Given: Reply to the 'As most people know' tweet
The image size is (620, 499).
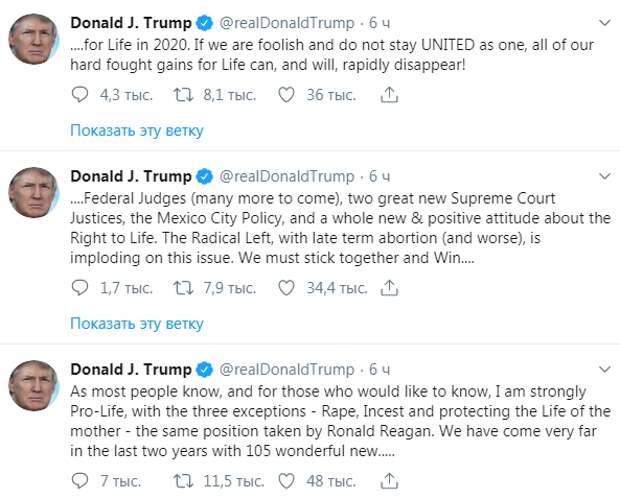Looking at the screenshot, I should (x=80, y=481).
